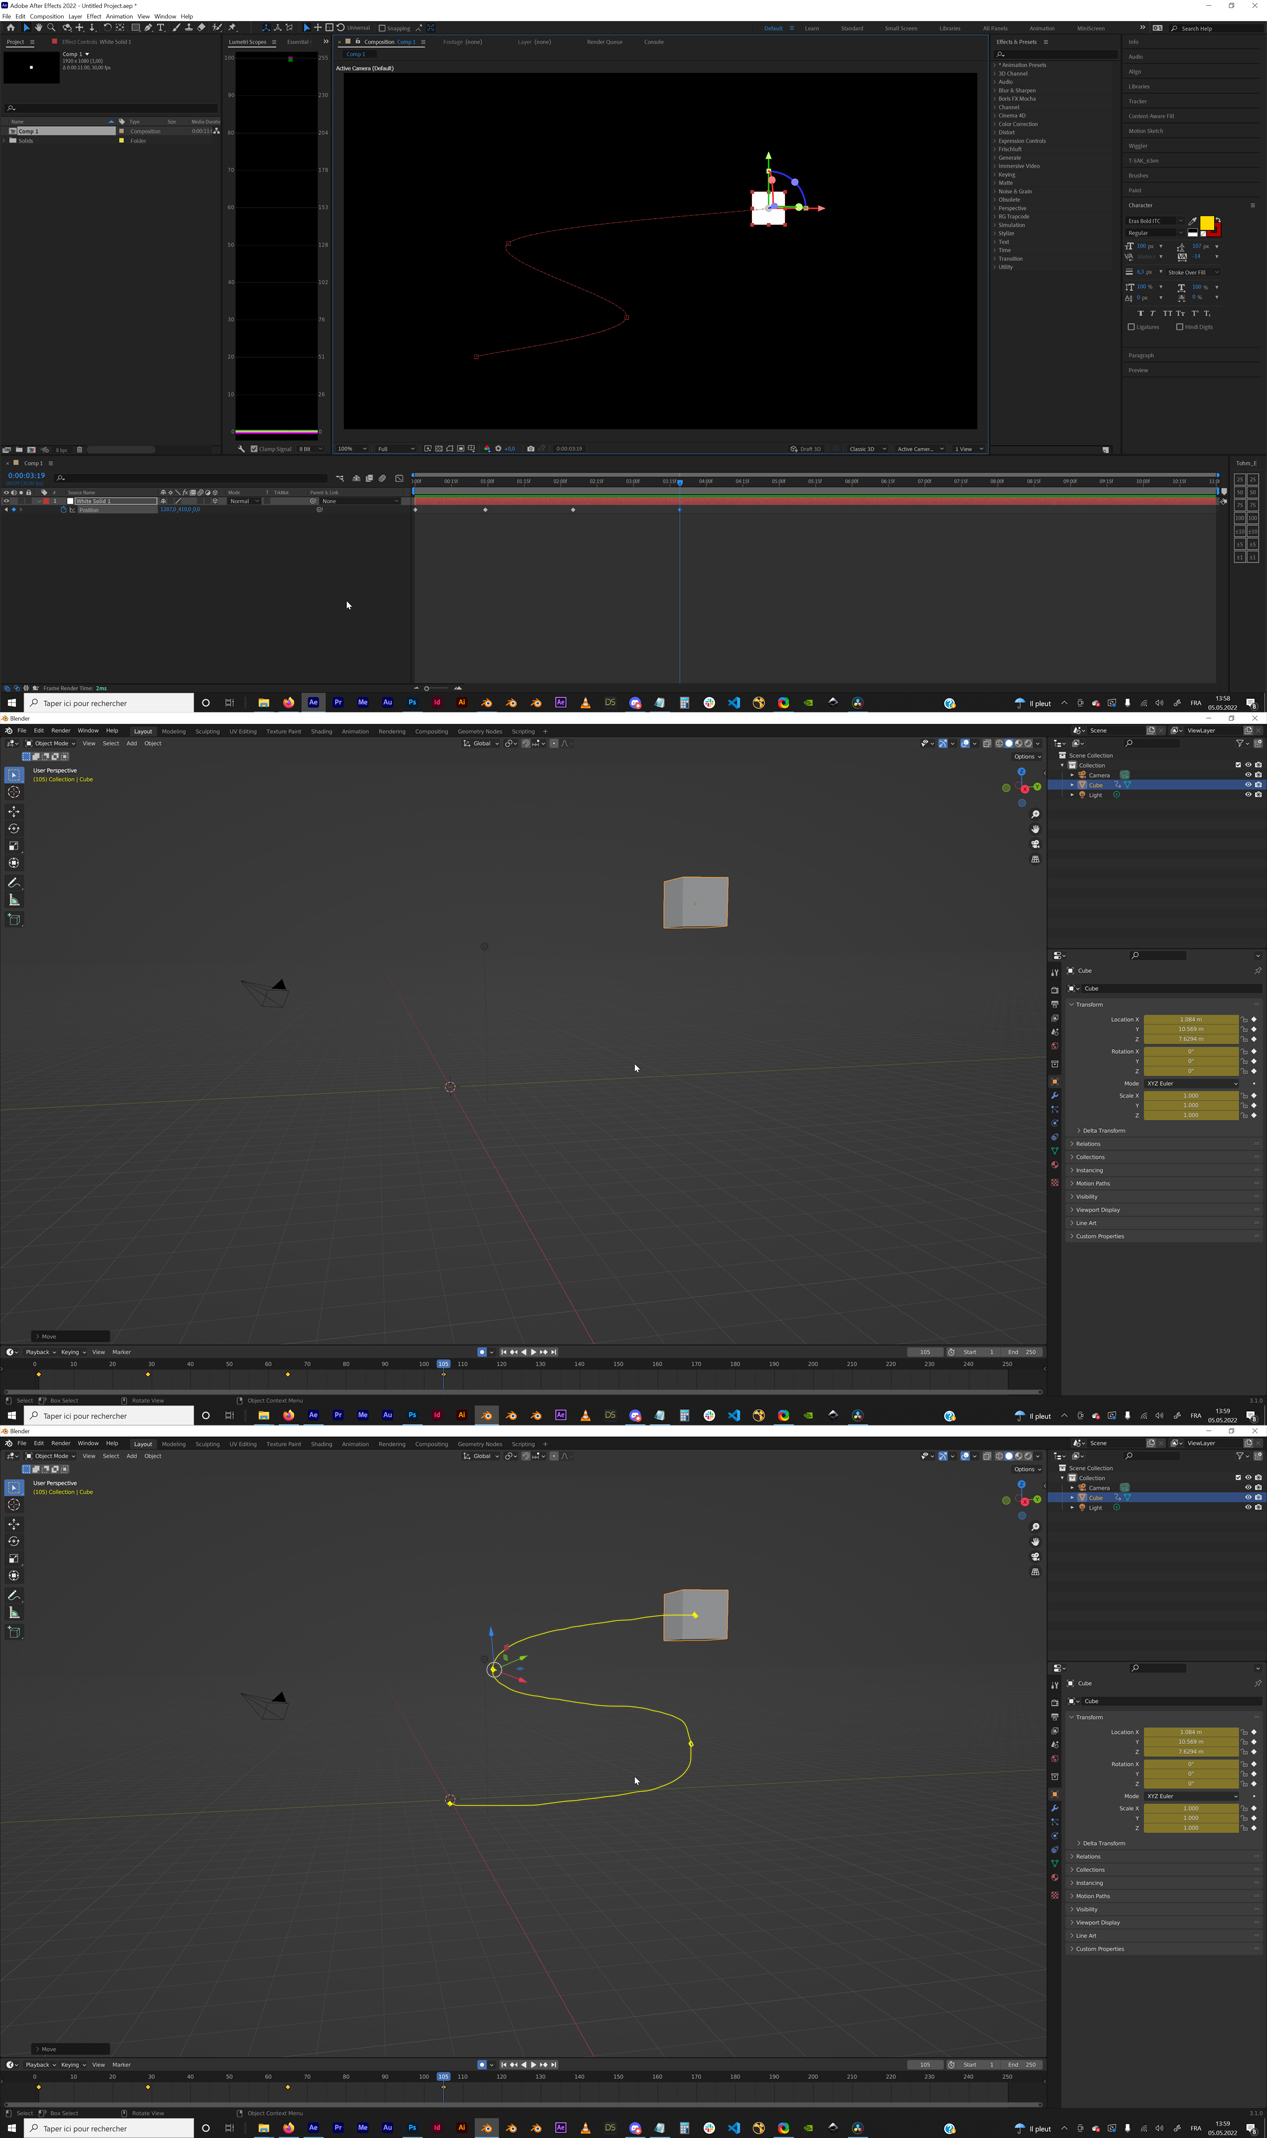Open Keying menu in lower Blender timeline
The image size is (1267, 2138).
coord(73,2065)
